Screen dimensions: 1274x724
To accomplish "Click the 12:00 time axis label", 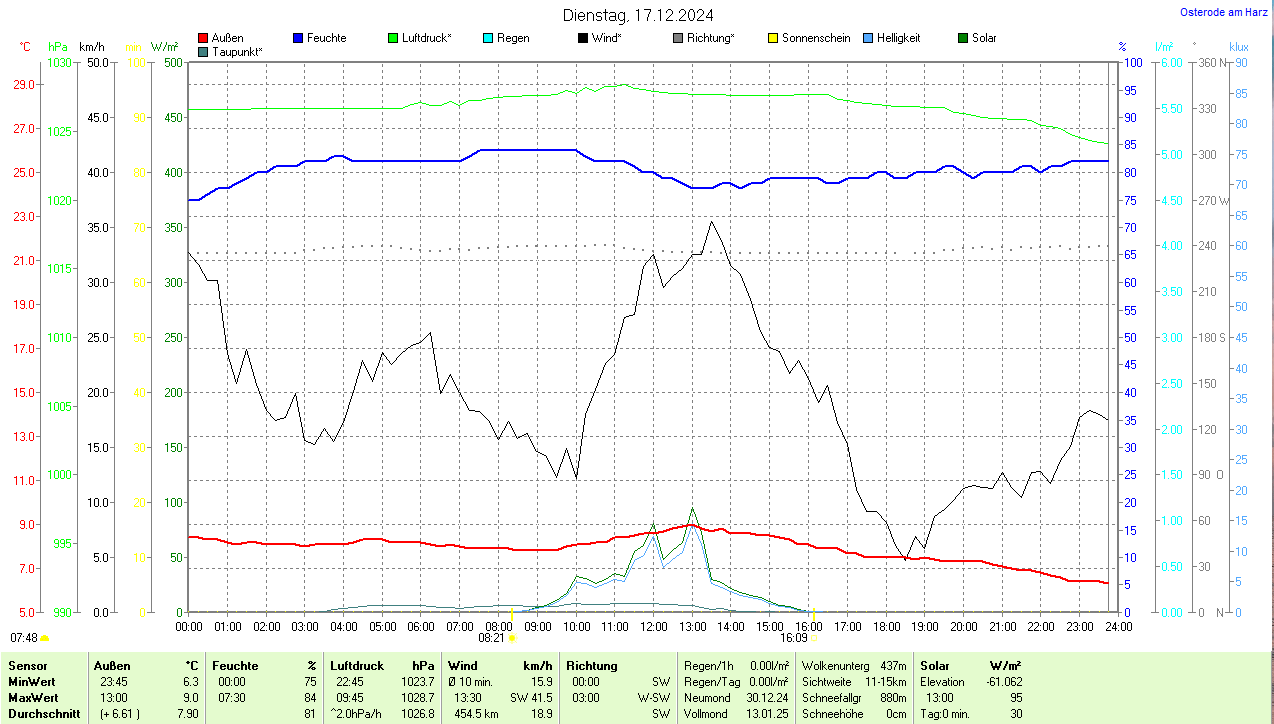I will click(654, 626).
